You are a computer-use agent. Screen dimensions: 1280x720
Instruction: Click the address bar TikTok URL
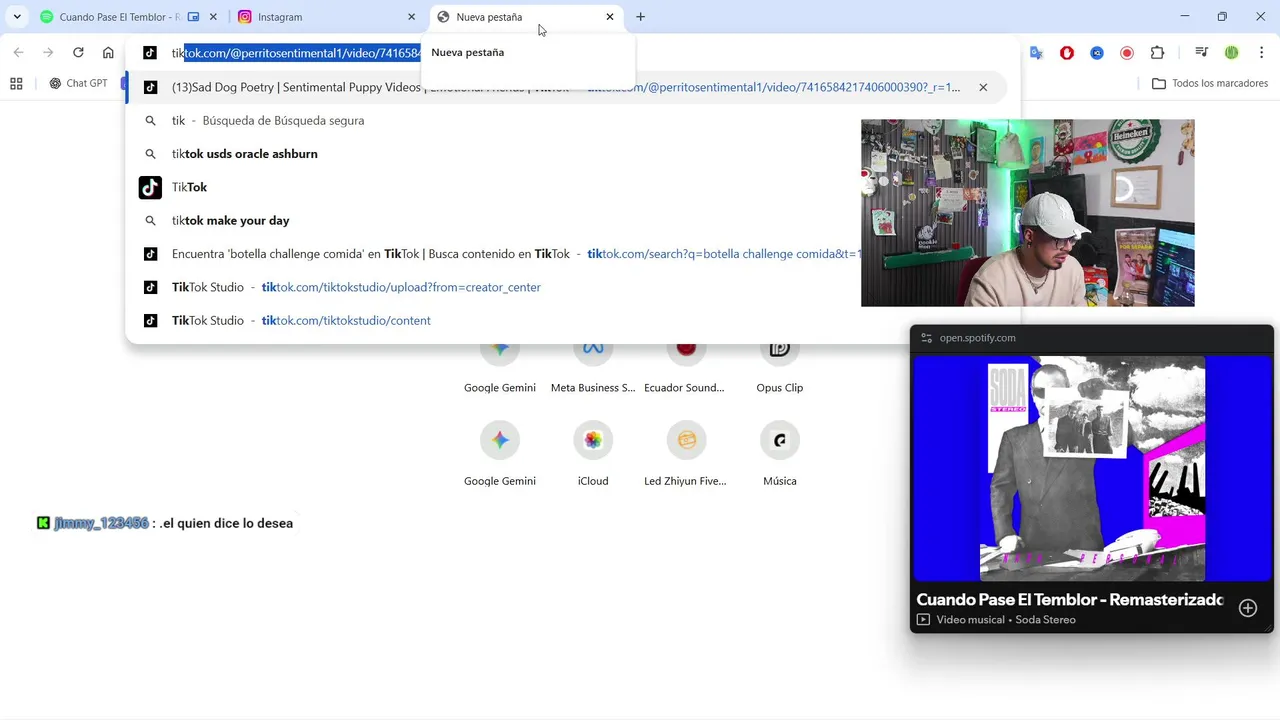click(296, 53)
